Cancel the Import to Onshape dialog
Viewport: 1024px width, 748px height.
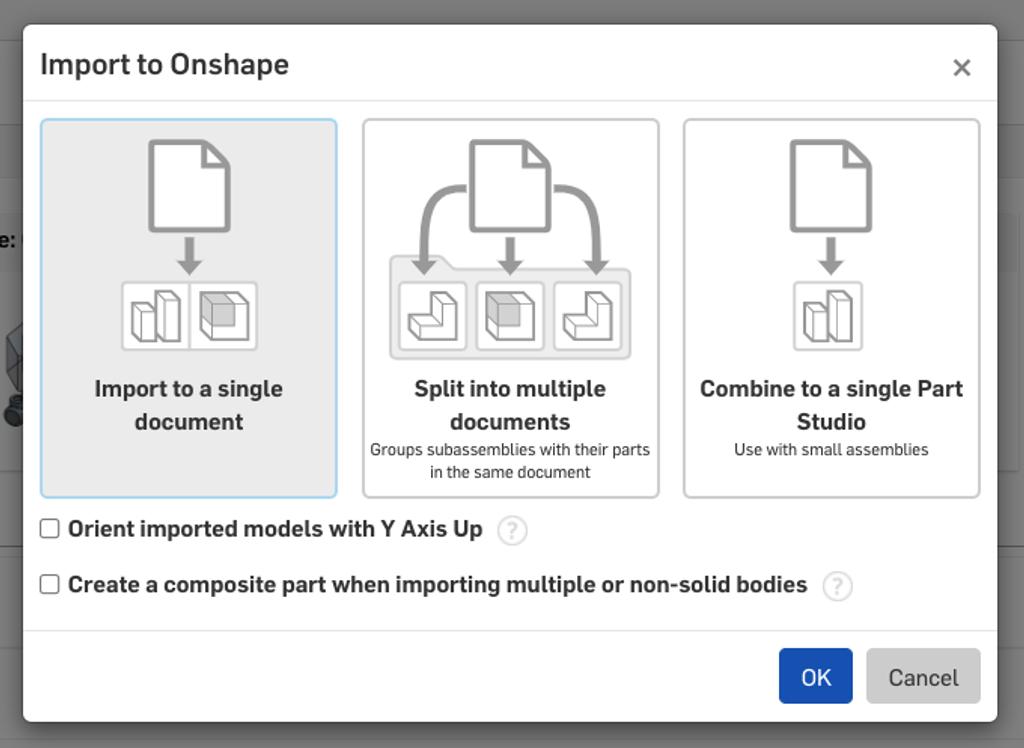tap(922, 676)
